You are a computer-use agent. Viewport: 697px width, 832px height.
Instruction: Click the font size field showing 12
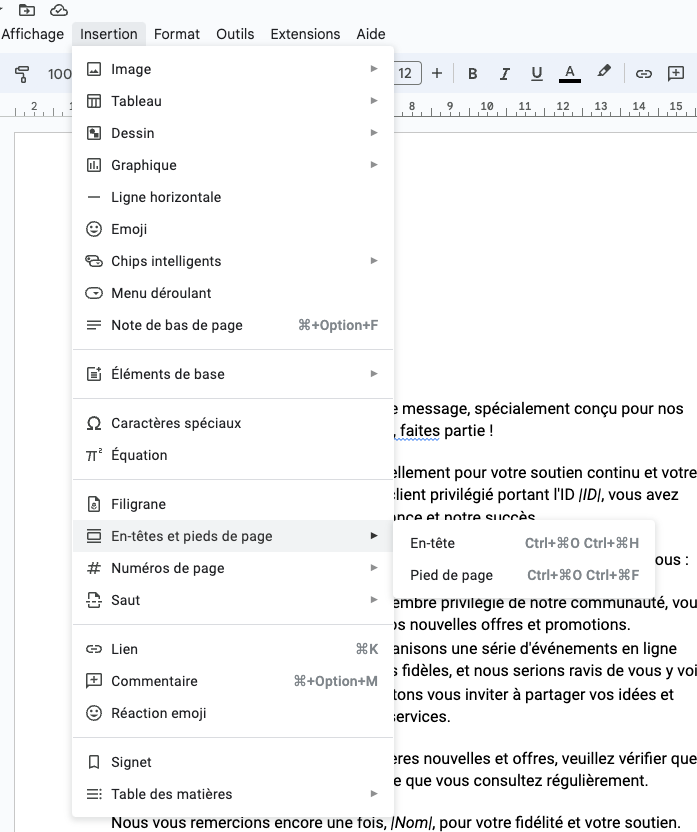pyautogui.click(x=406, y=73)
